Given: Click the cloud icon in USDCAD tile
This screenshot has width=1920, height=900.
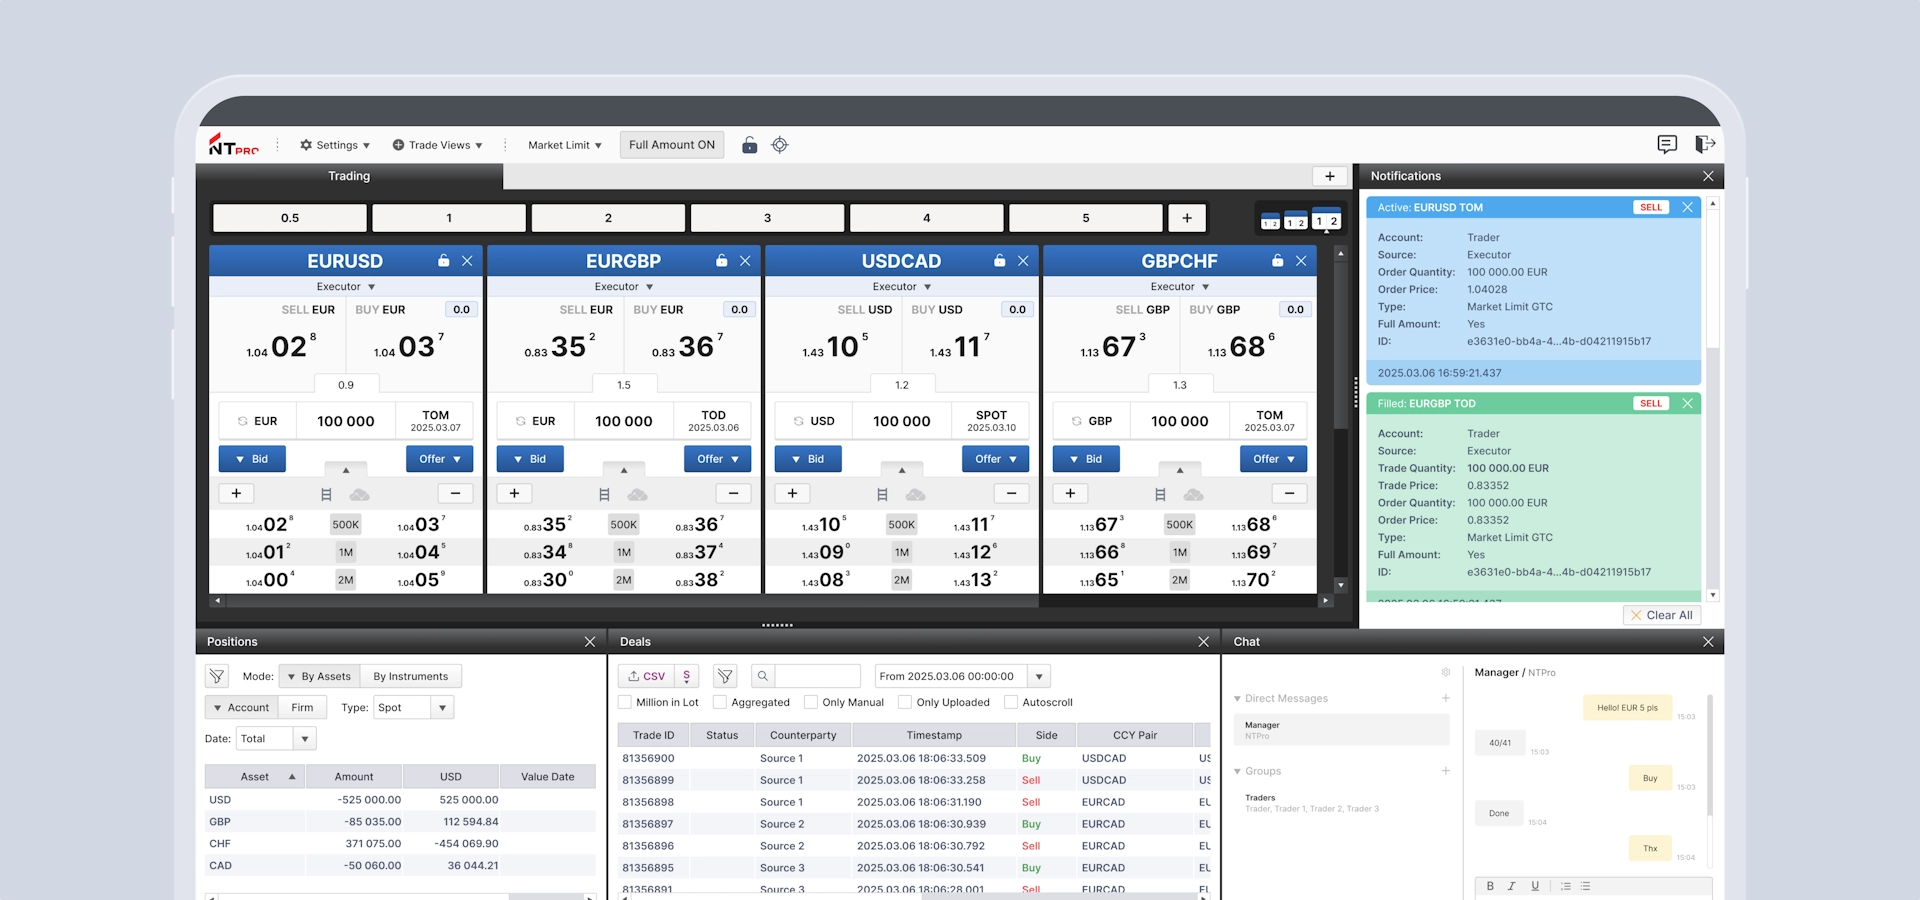Looking at the screenshot, I should 915,494.
